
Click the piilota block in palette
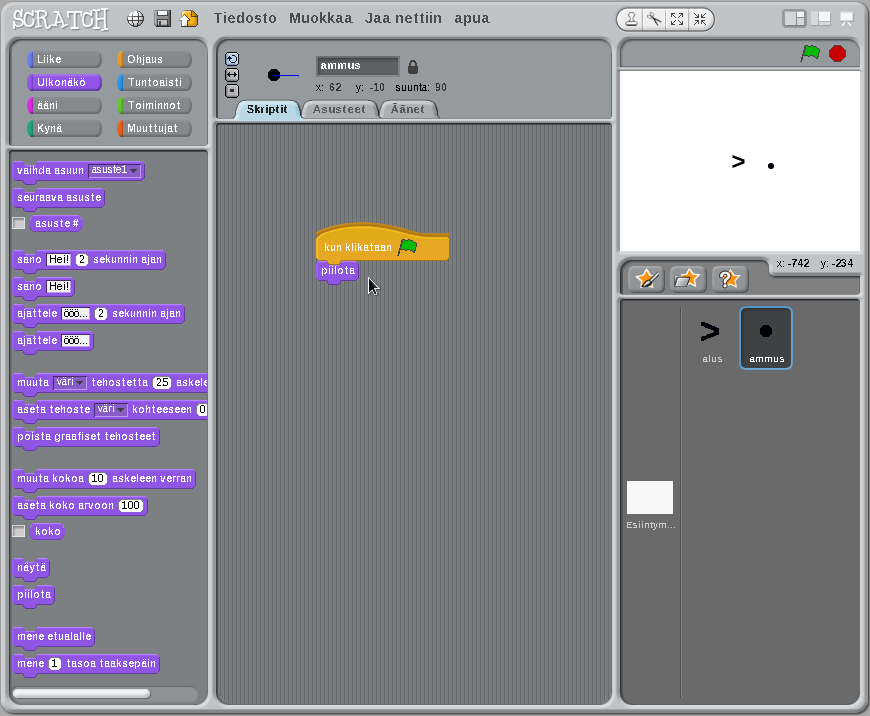tap(34, 595)
